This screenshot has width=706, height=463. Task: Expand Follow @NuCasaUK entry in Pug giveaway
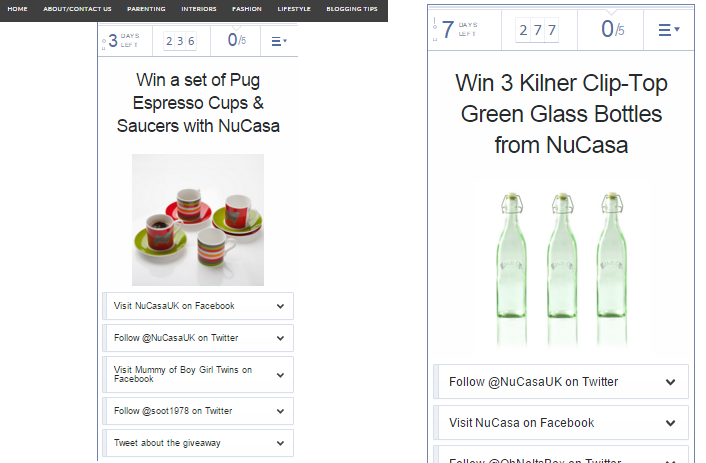(x=198, y=338)
